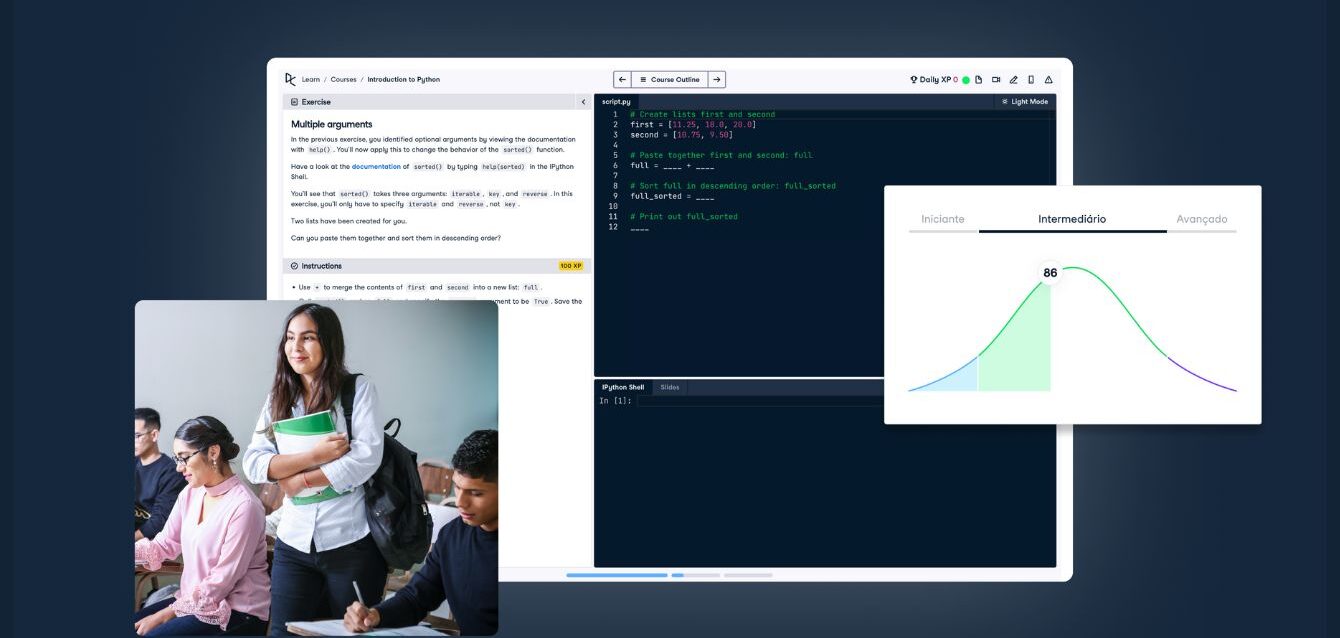Click the pencil edit icon in header

point(1013,80)
